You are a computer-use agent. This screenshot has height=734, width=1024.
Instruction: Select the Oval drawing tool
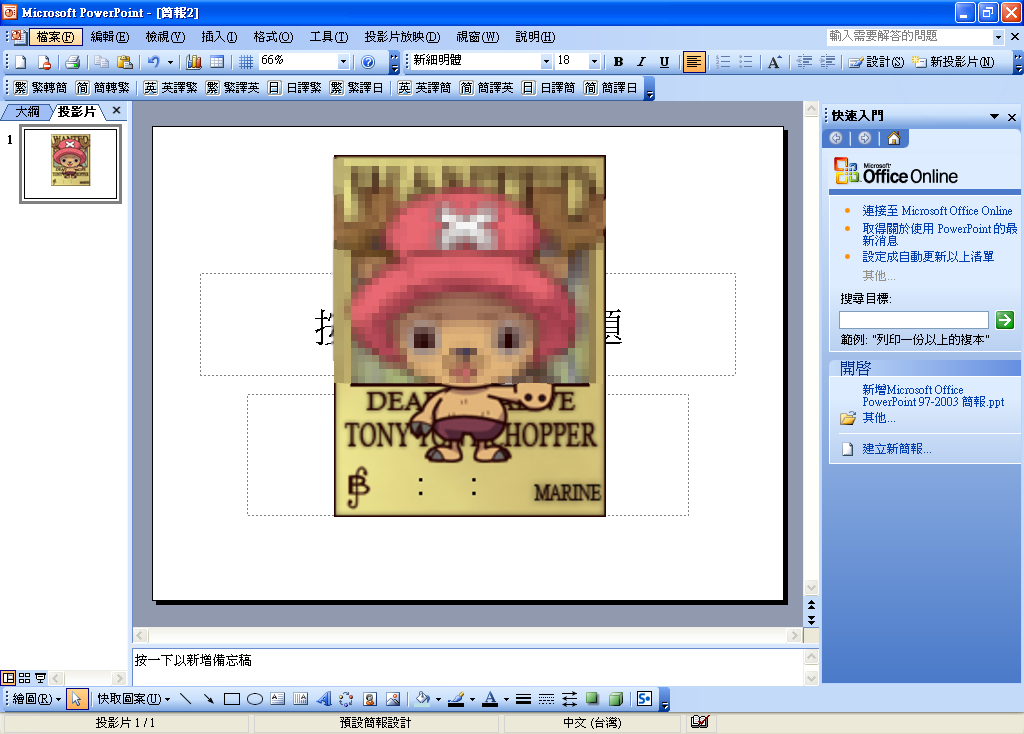(255, 699)
